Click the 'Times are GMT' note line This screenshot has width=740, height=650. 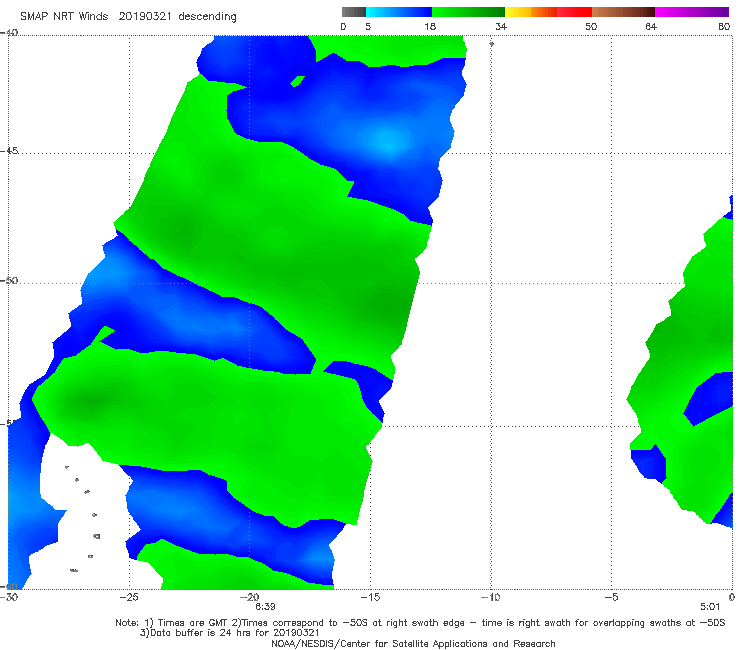point(420,623)
